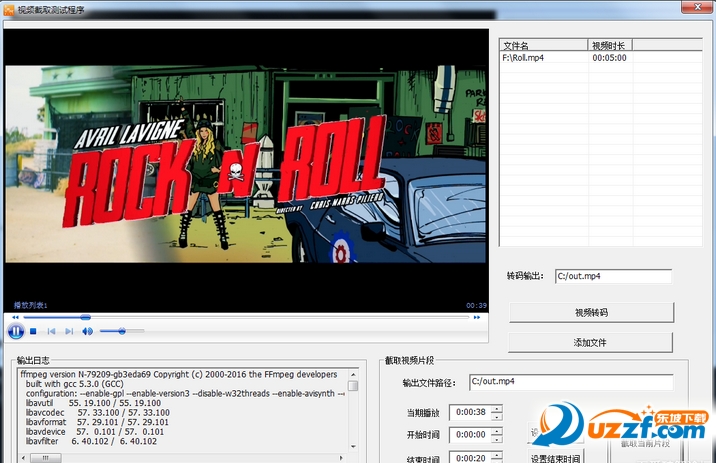
Task: Click the 转码输出 path field
Action: pos(613,276)
